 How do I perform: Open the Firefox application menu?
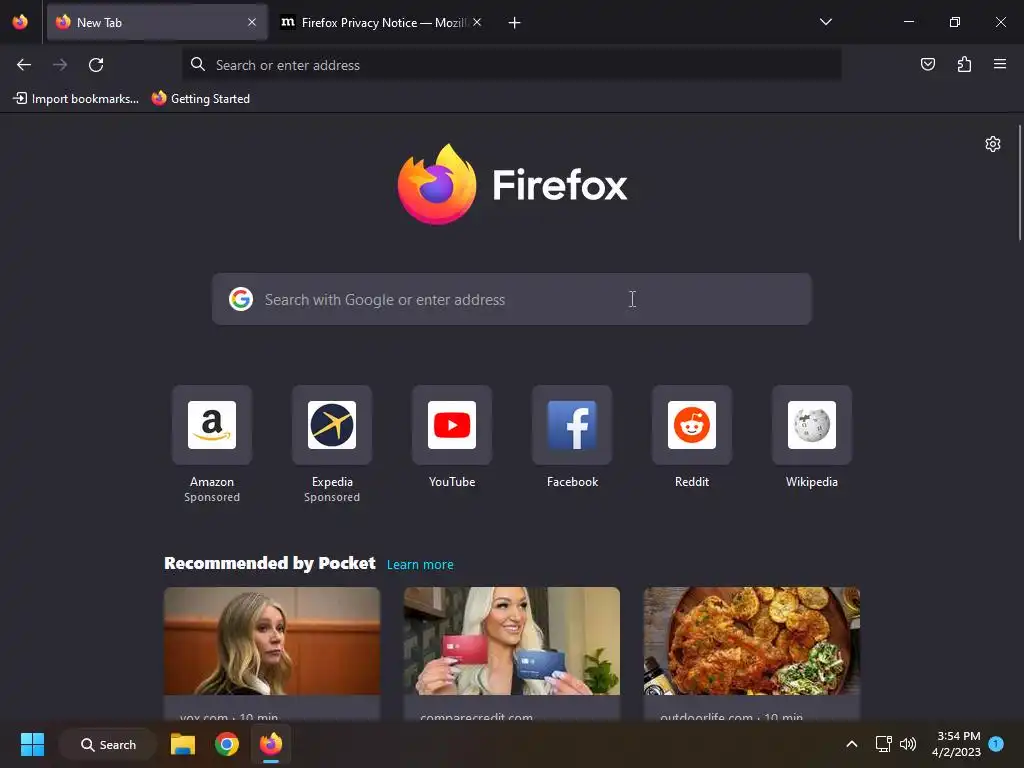(x=1000, y=64)
